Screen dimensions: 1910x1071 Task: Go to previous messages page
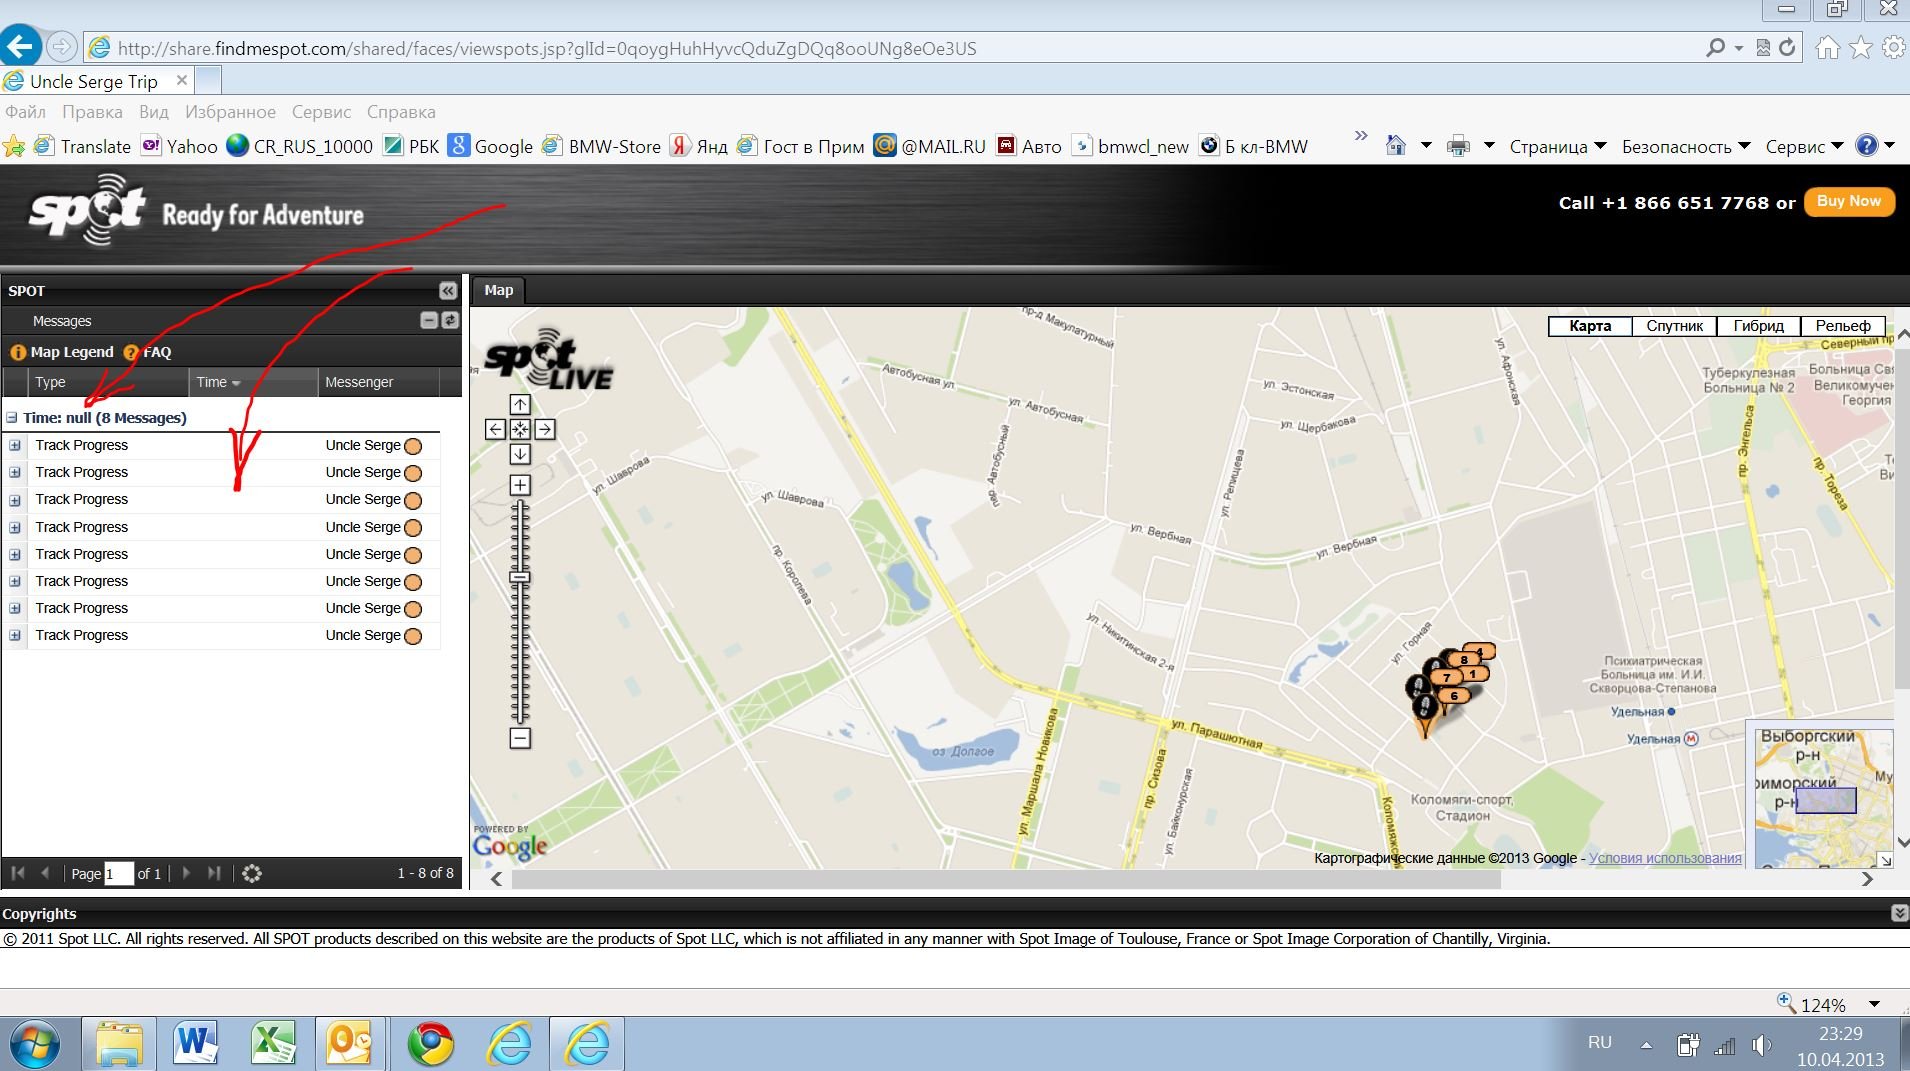[x=45, y=873]
